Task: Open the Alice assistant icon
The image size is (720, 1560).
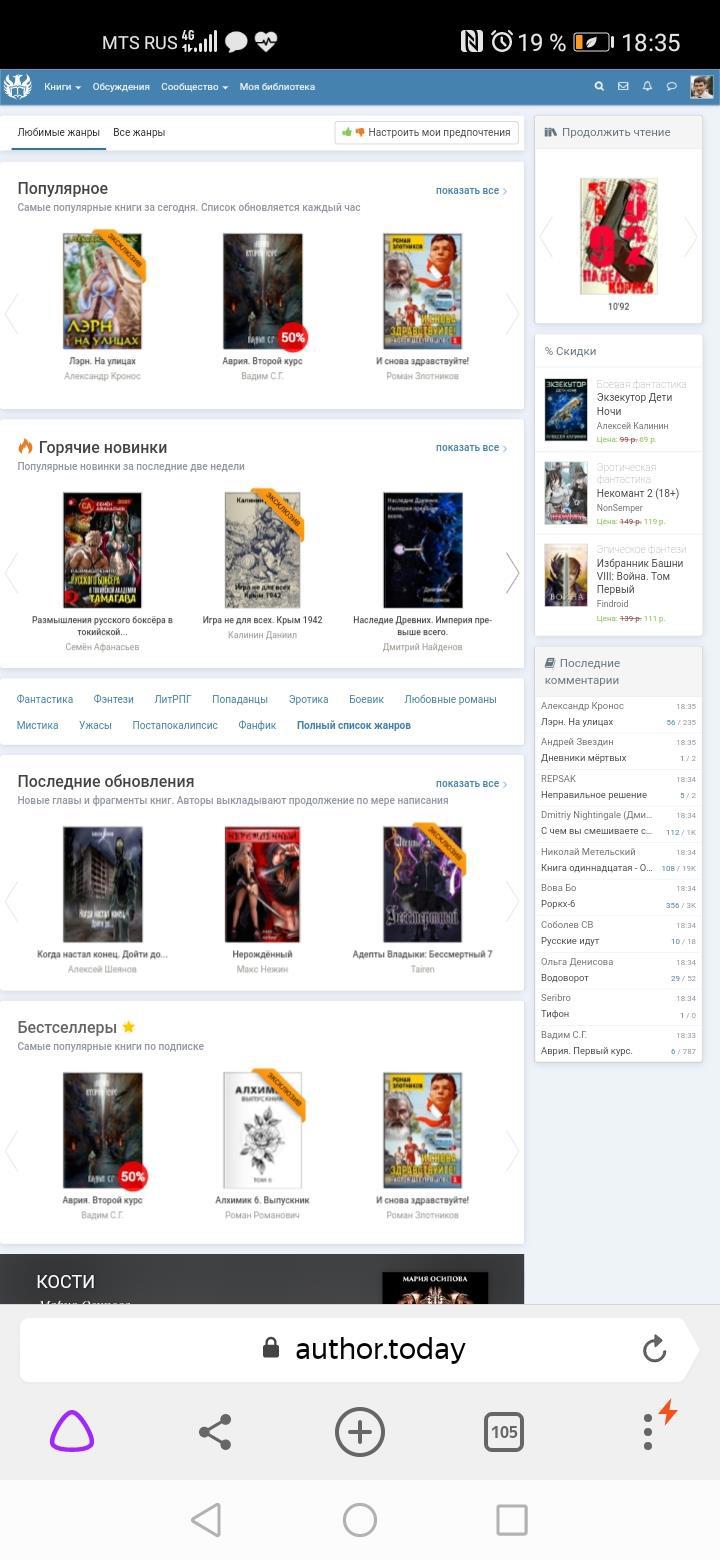Action: tap(72, 1432)
